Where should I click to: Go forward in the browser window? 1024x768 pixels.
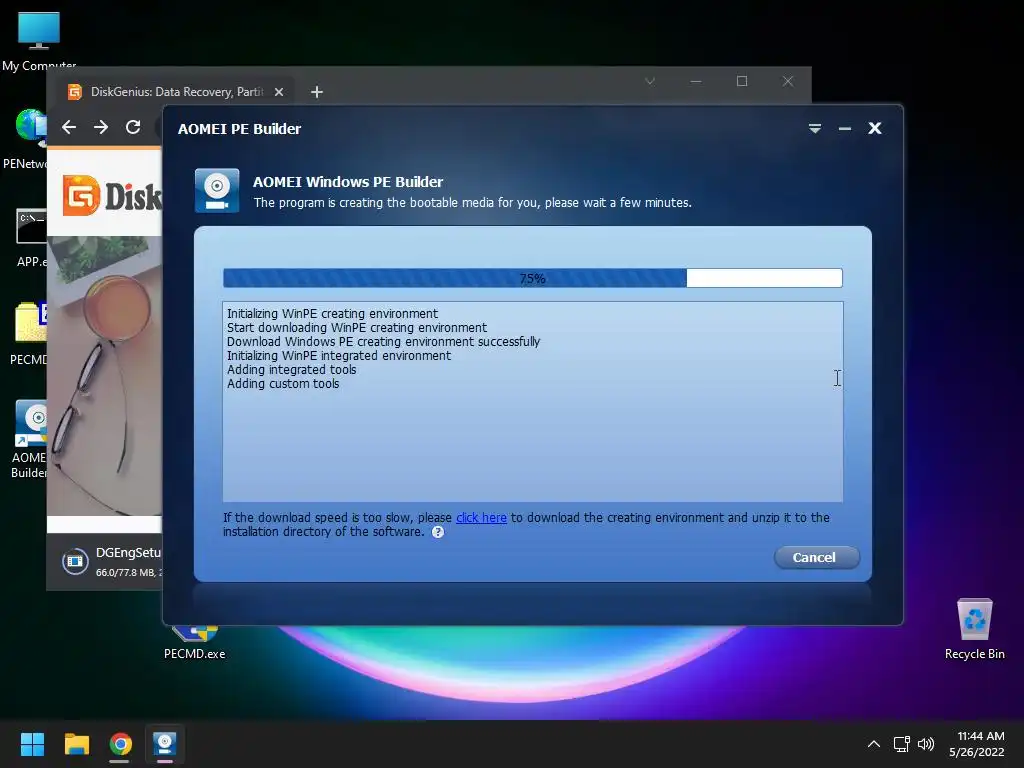101,127
